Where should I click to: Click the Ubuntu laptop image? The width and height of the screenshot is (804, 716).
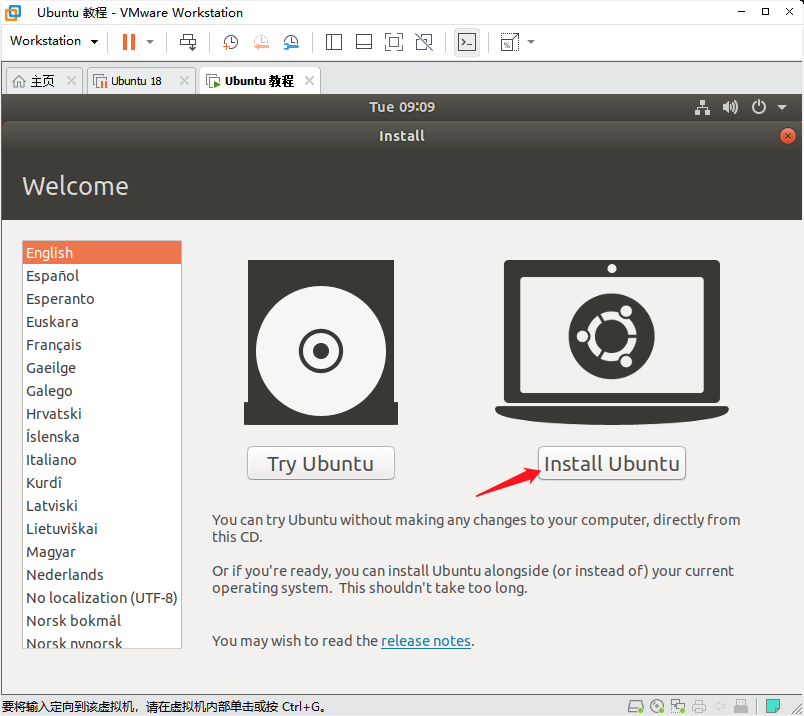point(612,343)
